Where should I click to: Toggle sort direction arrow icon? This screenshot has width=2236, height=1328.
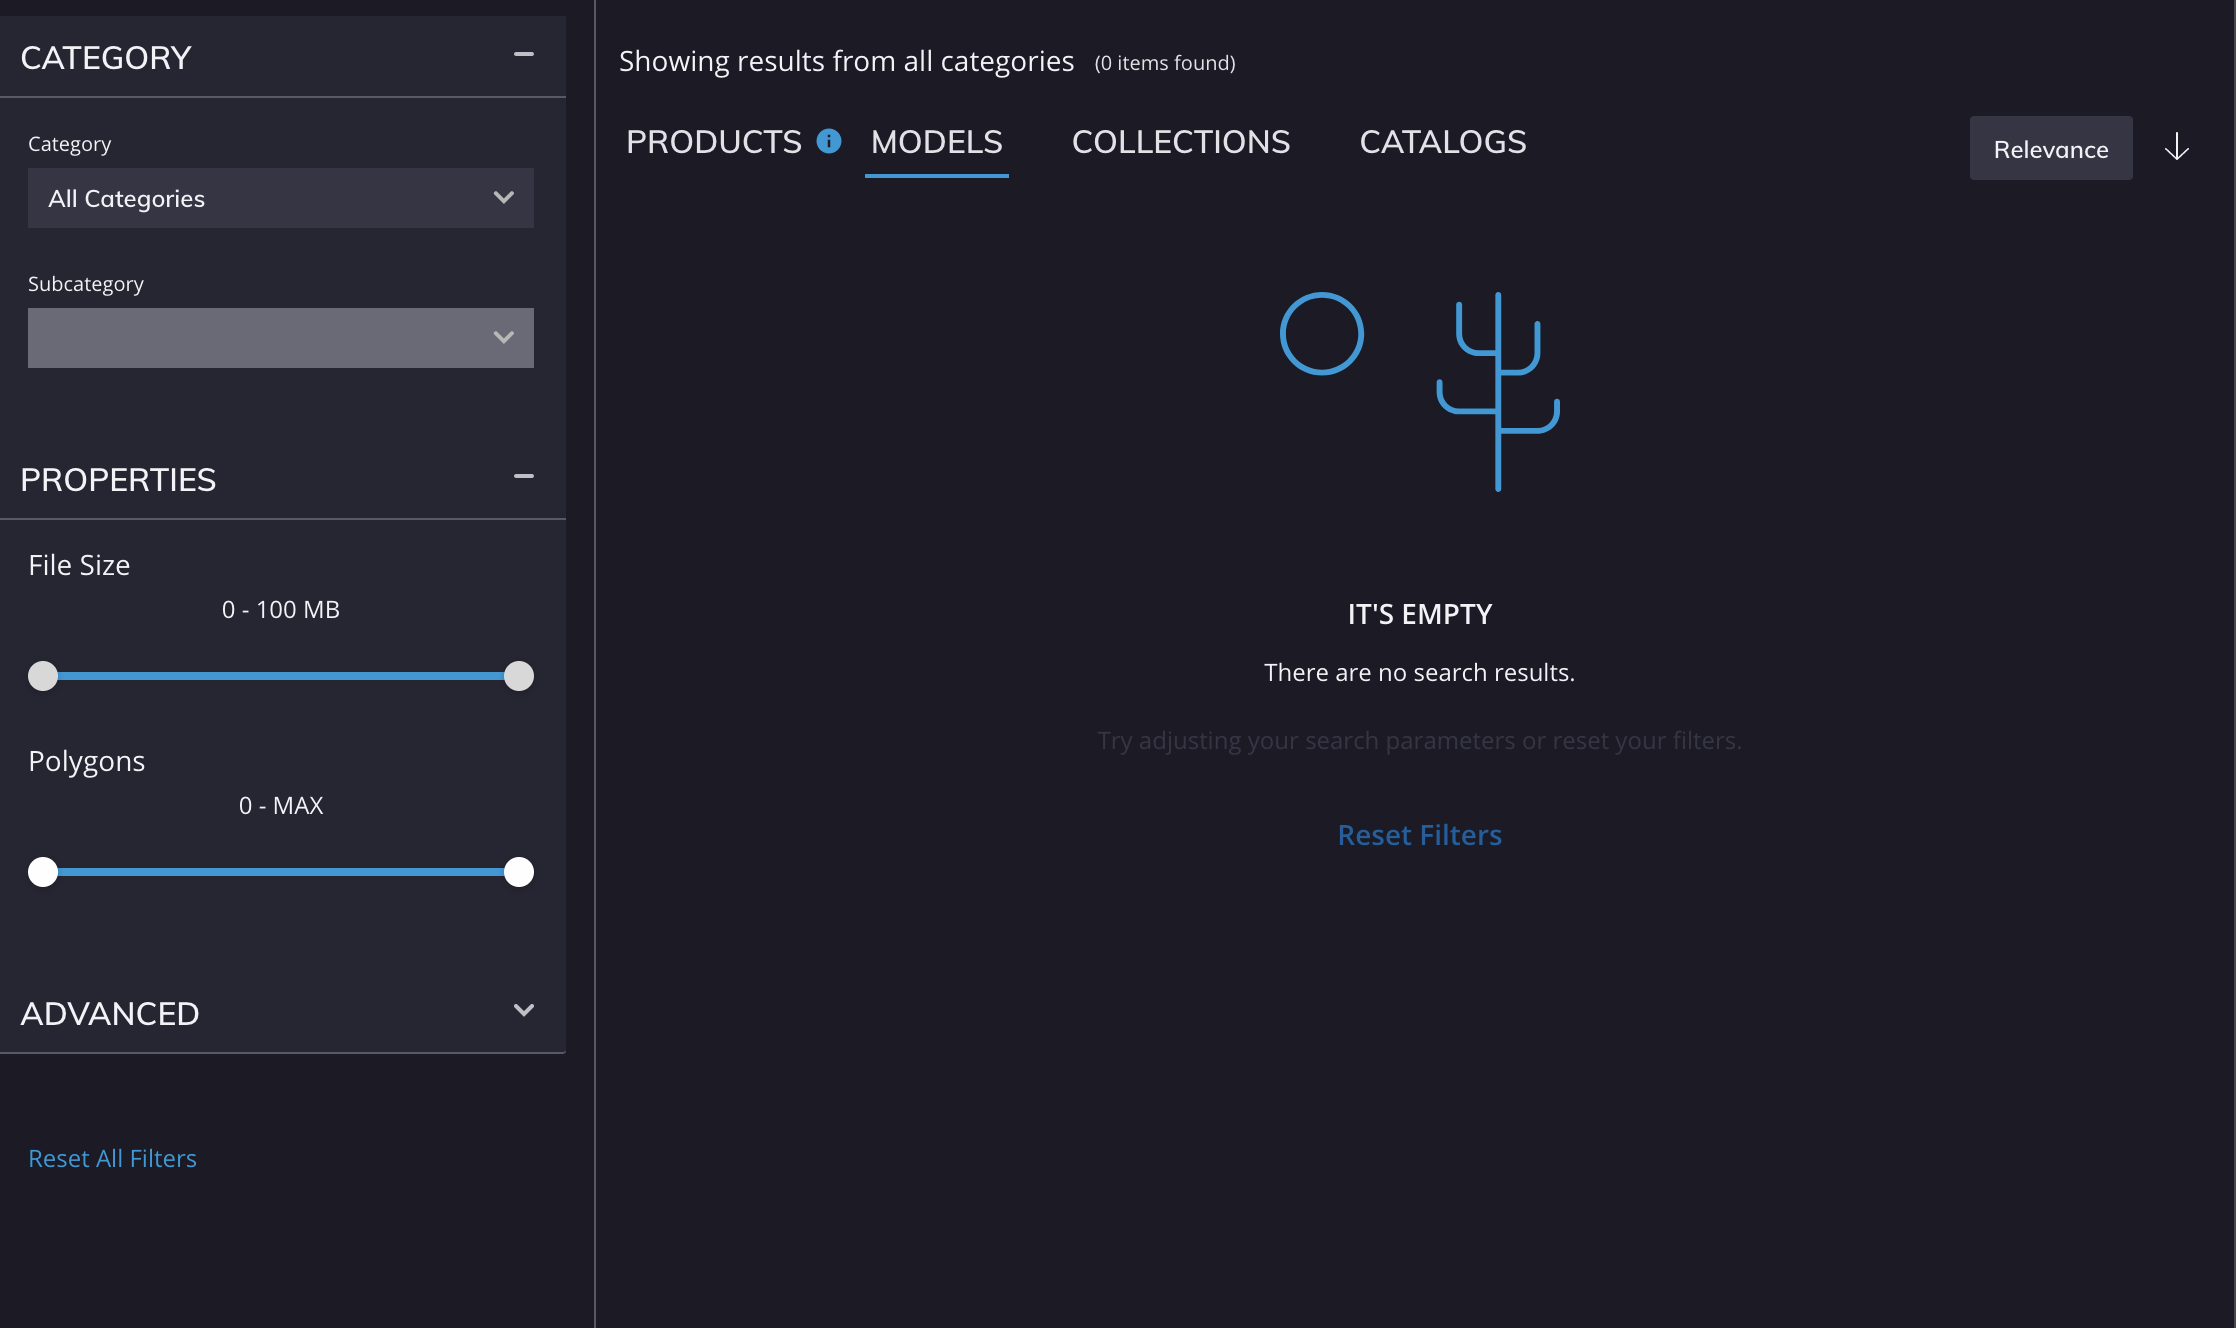click(x=2176, y=149)
